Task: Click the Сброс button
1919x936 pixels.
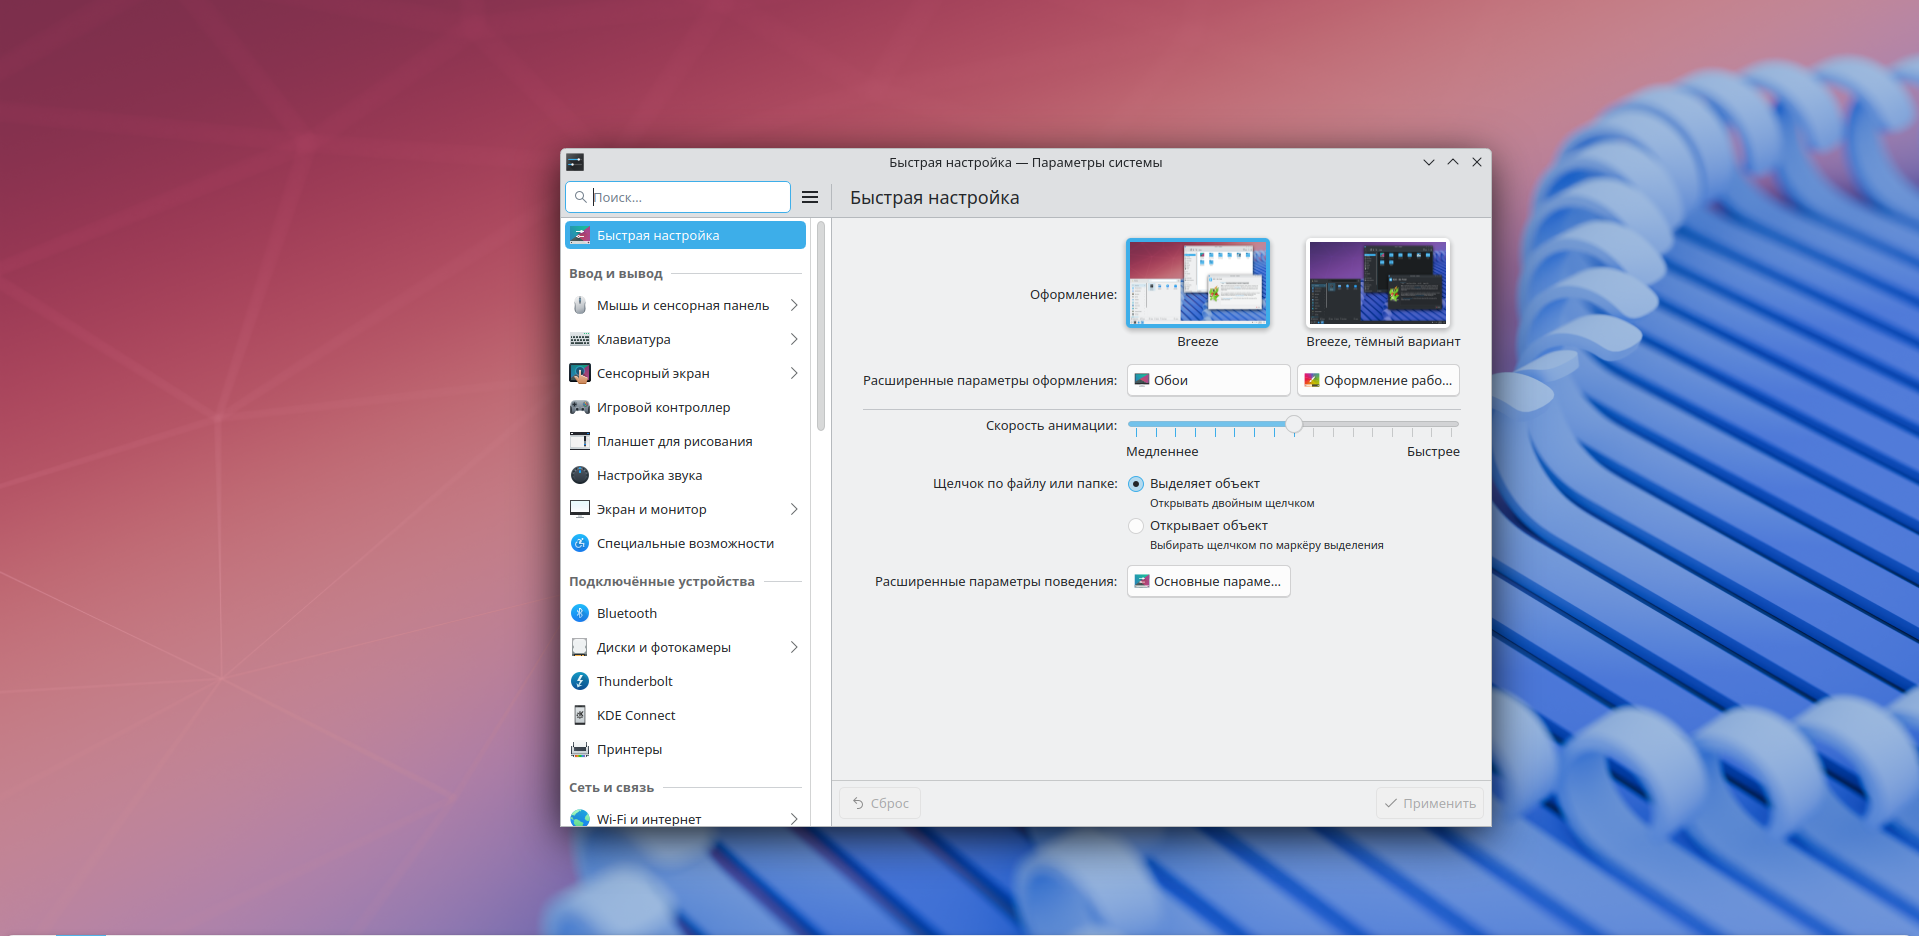Action: (880, 803)
